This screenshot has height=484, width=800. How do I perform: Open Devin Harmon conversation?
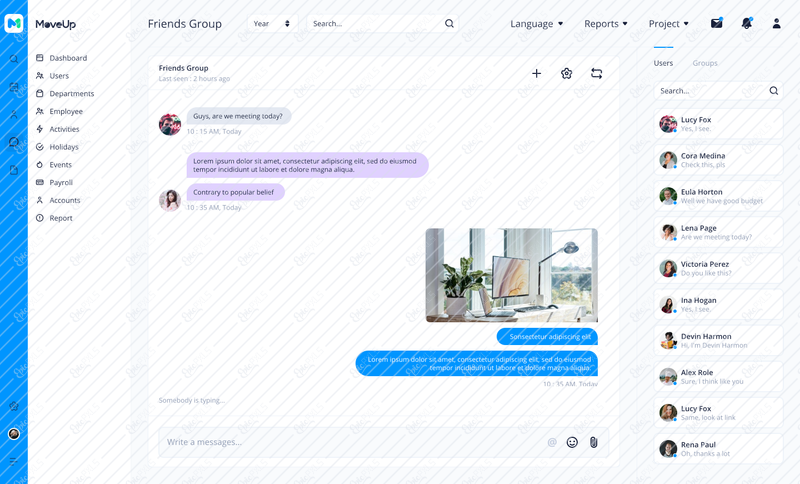(718, 341)
